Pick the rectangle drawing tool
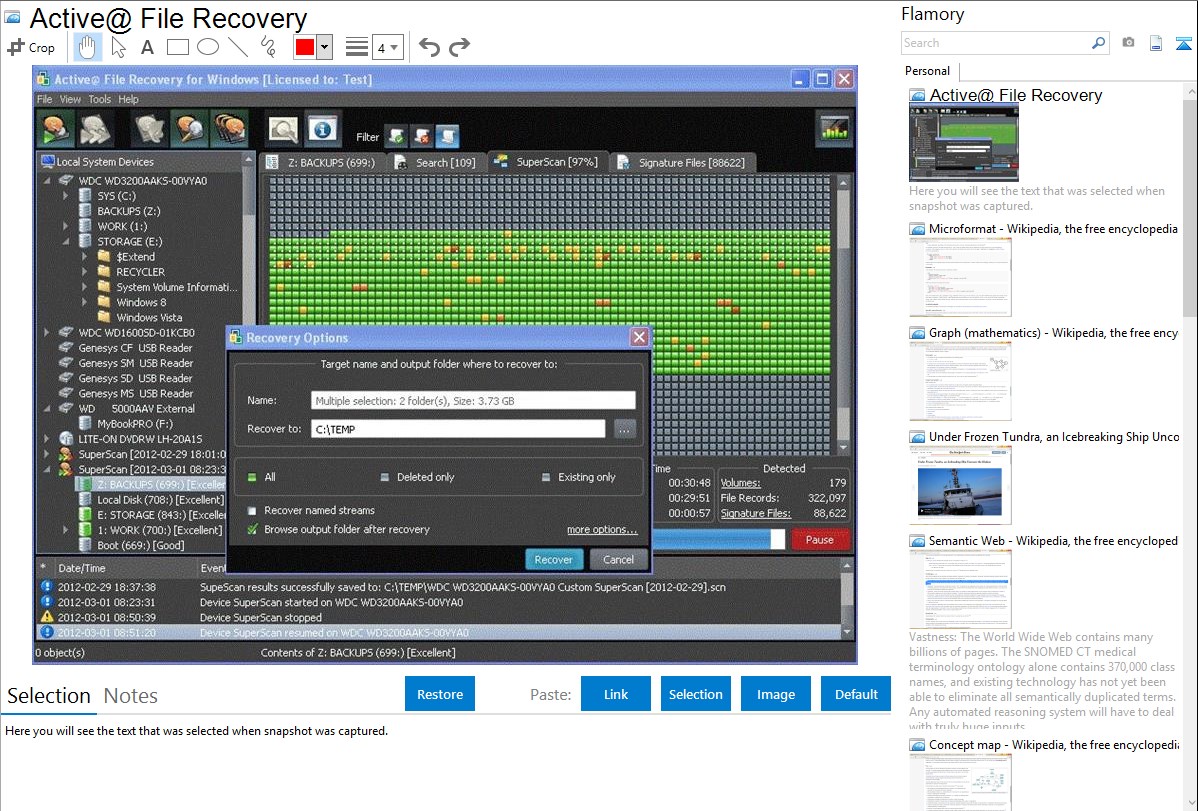Image resolution: width=1198 pixels, height=811 pixels. point(178,47)
